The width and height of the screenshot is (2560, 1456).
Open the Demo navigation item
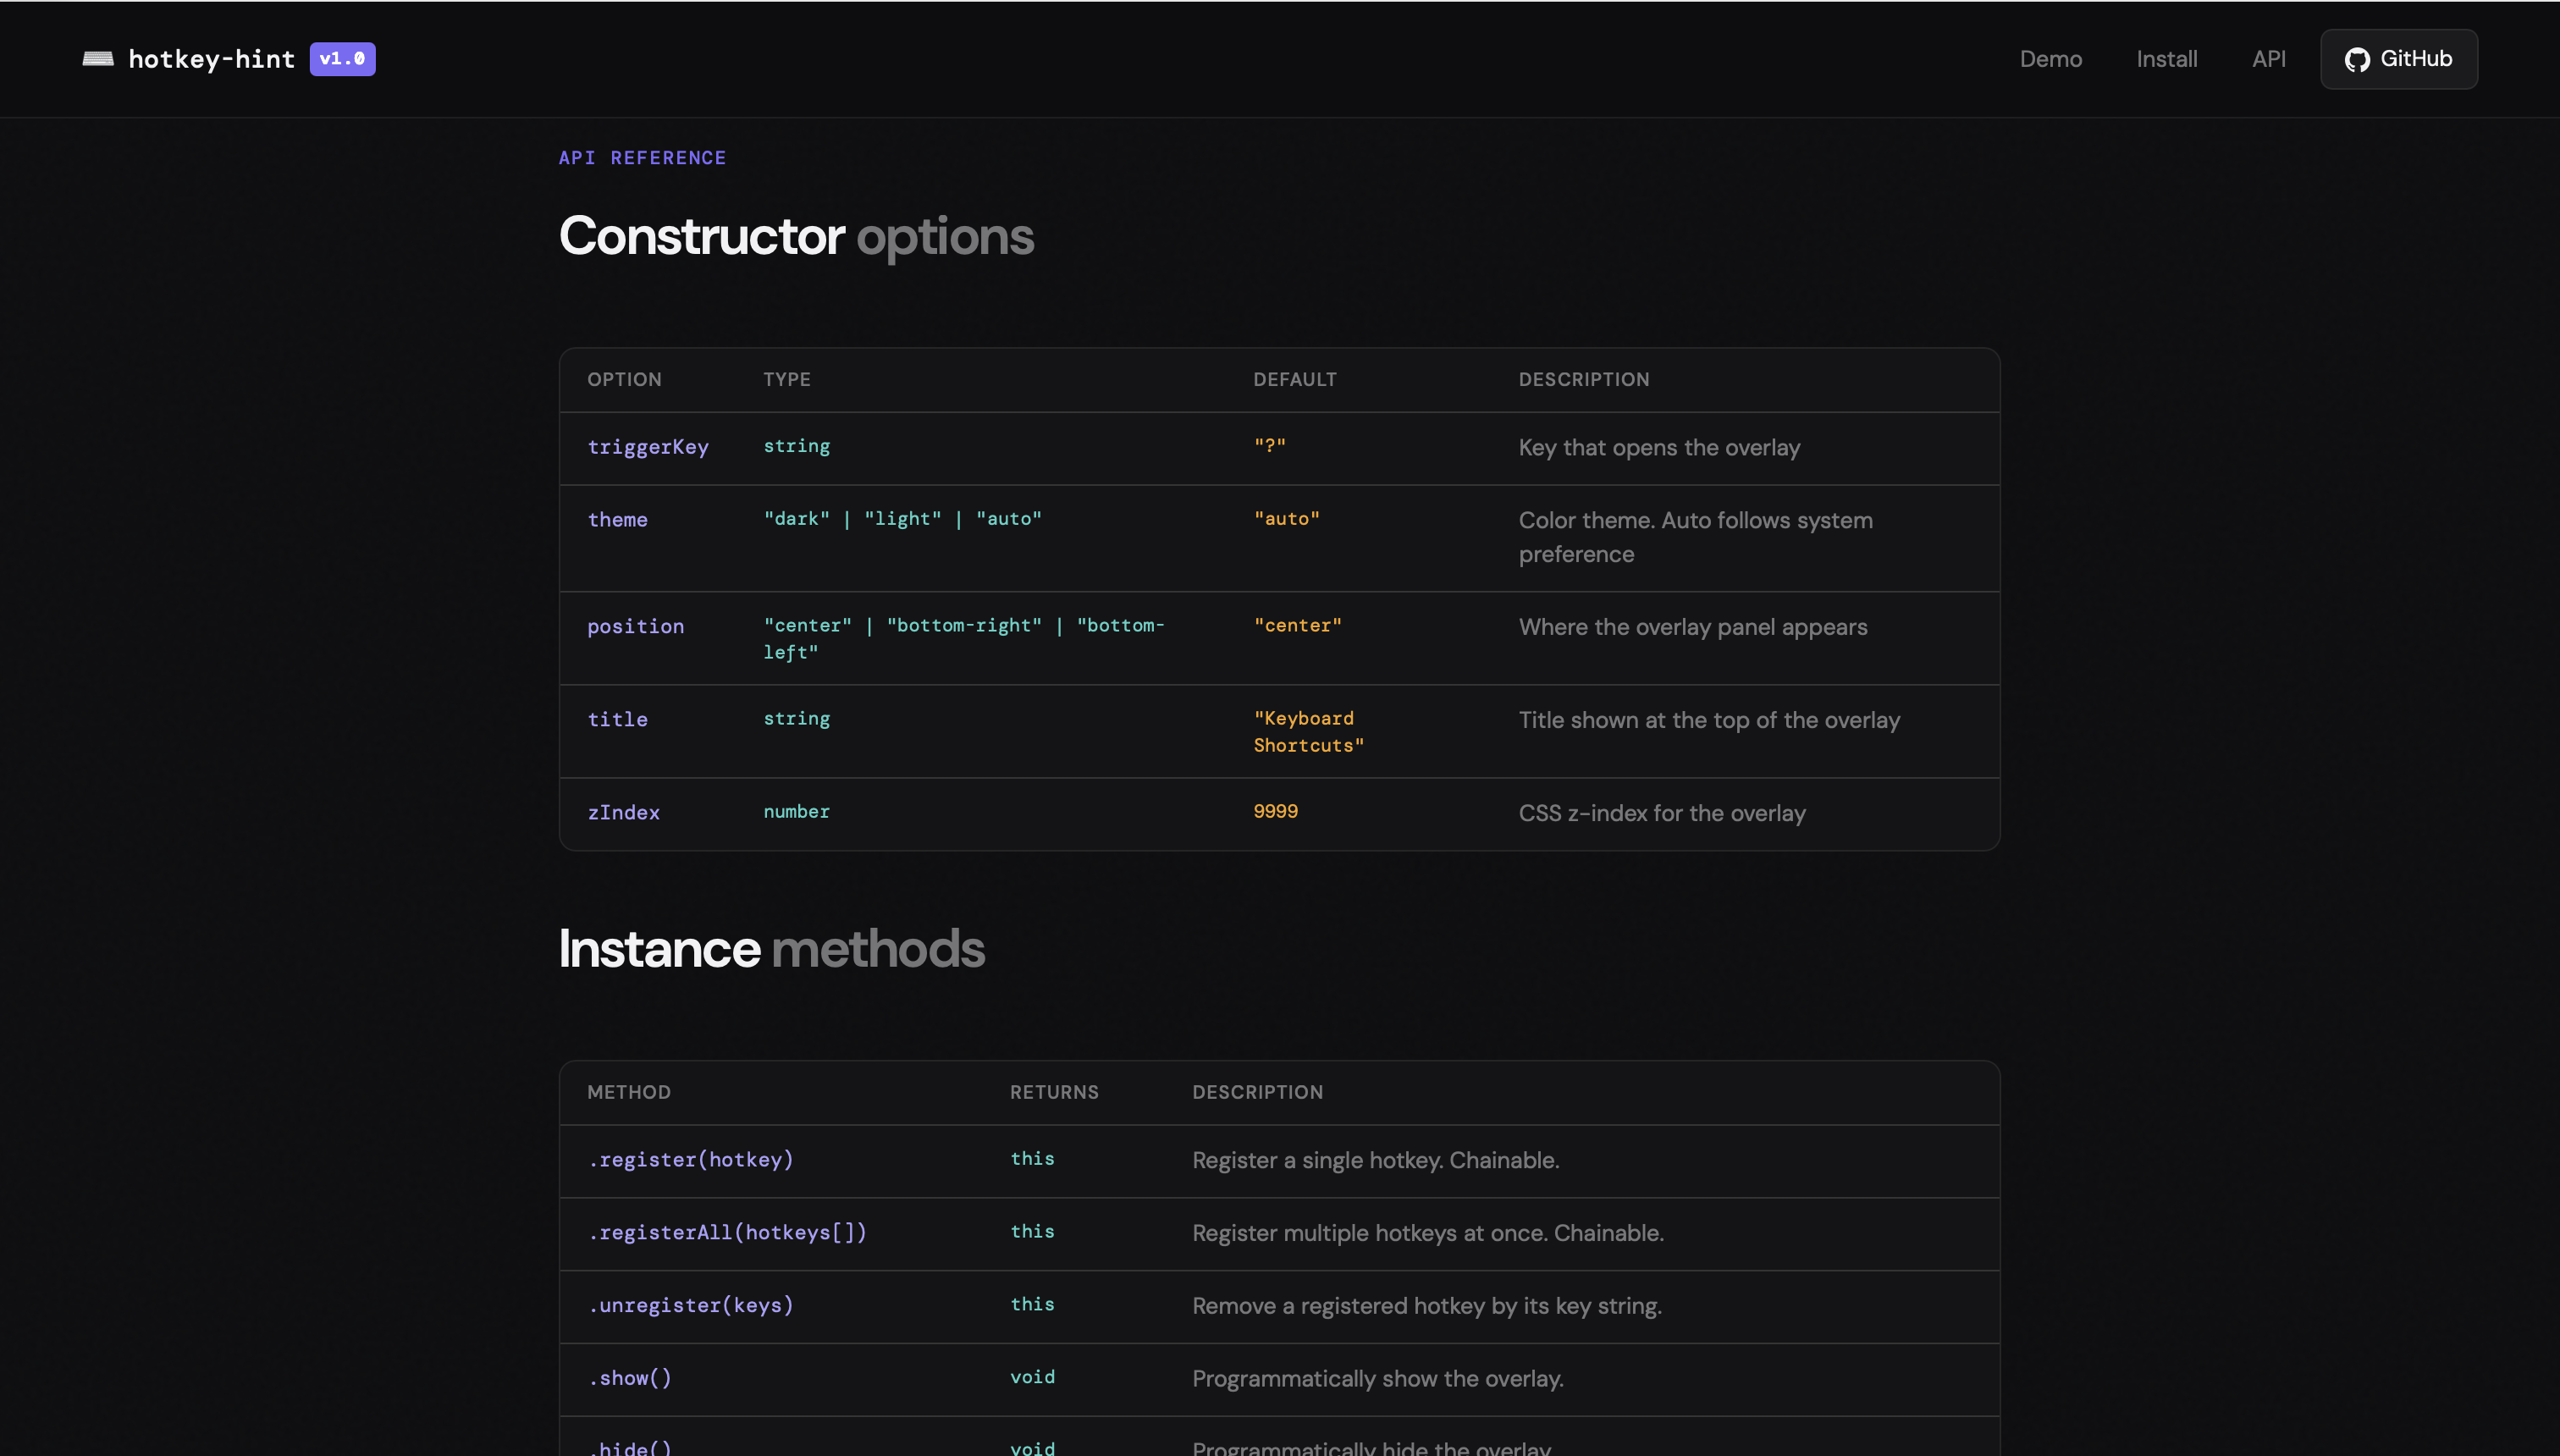coord(2050,59)
